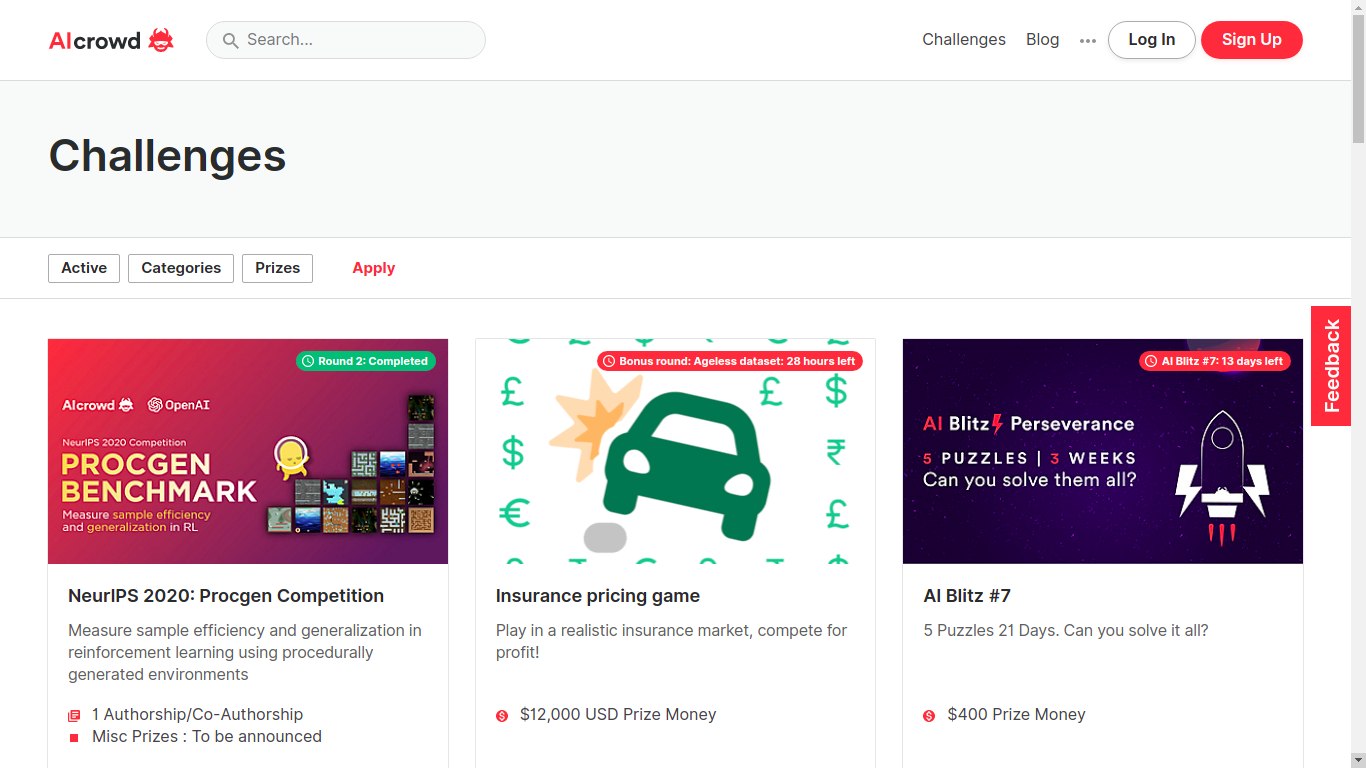Click the Challenges page heading
The height and width of the screenshot is (768, 1366).
pyautogui.click(x=167, y=156)
